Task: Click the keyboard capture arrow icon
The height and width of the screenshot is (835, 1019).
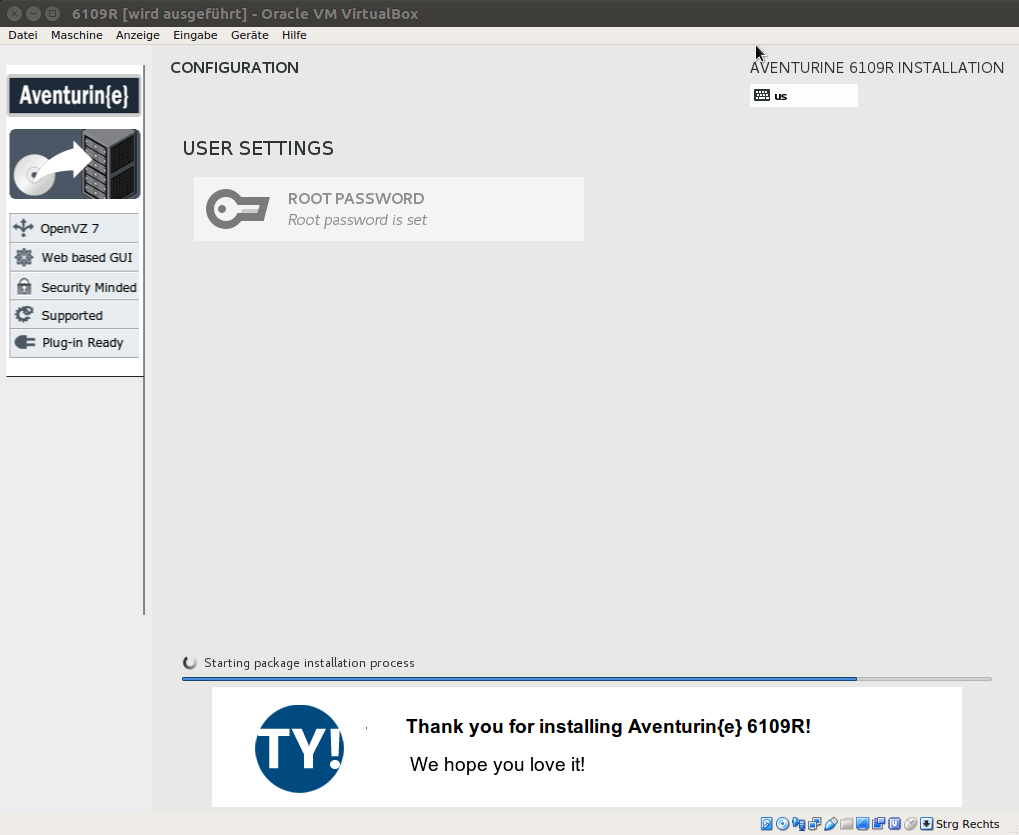Action: pos(926,824)
